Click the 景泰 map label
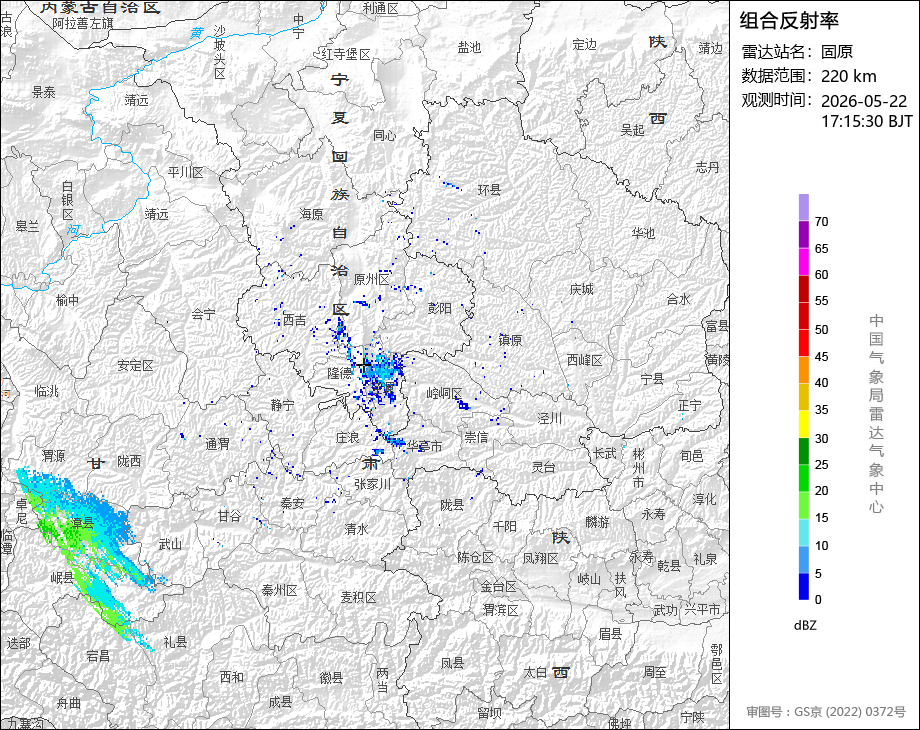Image resolution: width=920 pixels, height=730 pixels. [x=44, y=92]
